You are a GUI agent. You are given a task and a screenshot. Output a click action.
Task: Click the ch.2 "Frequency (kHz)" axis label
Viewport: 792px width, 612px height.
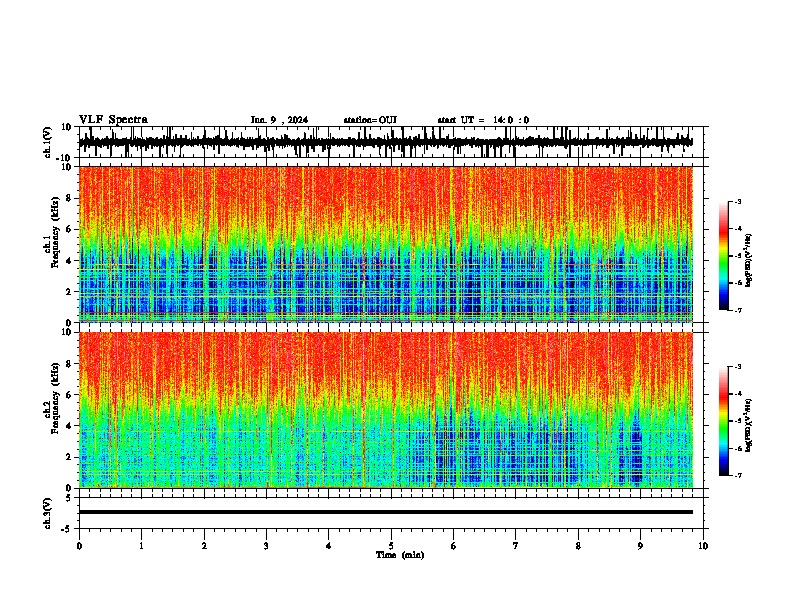point(54,398)
